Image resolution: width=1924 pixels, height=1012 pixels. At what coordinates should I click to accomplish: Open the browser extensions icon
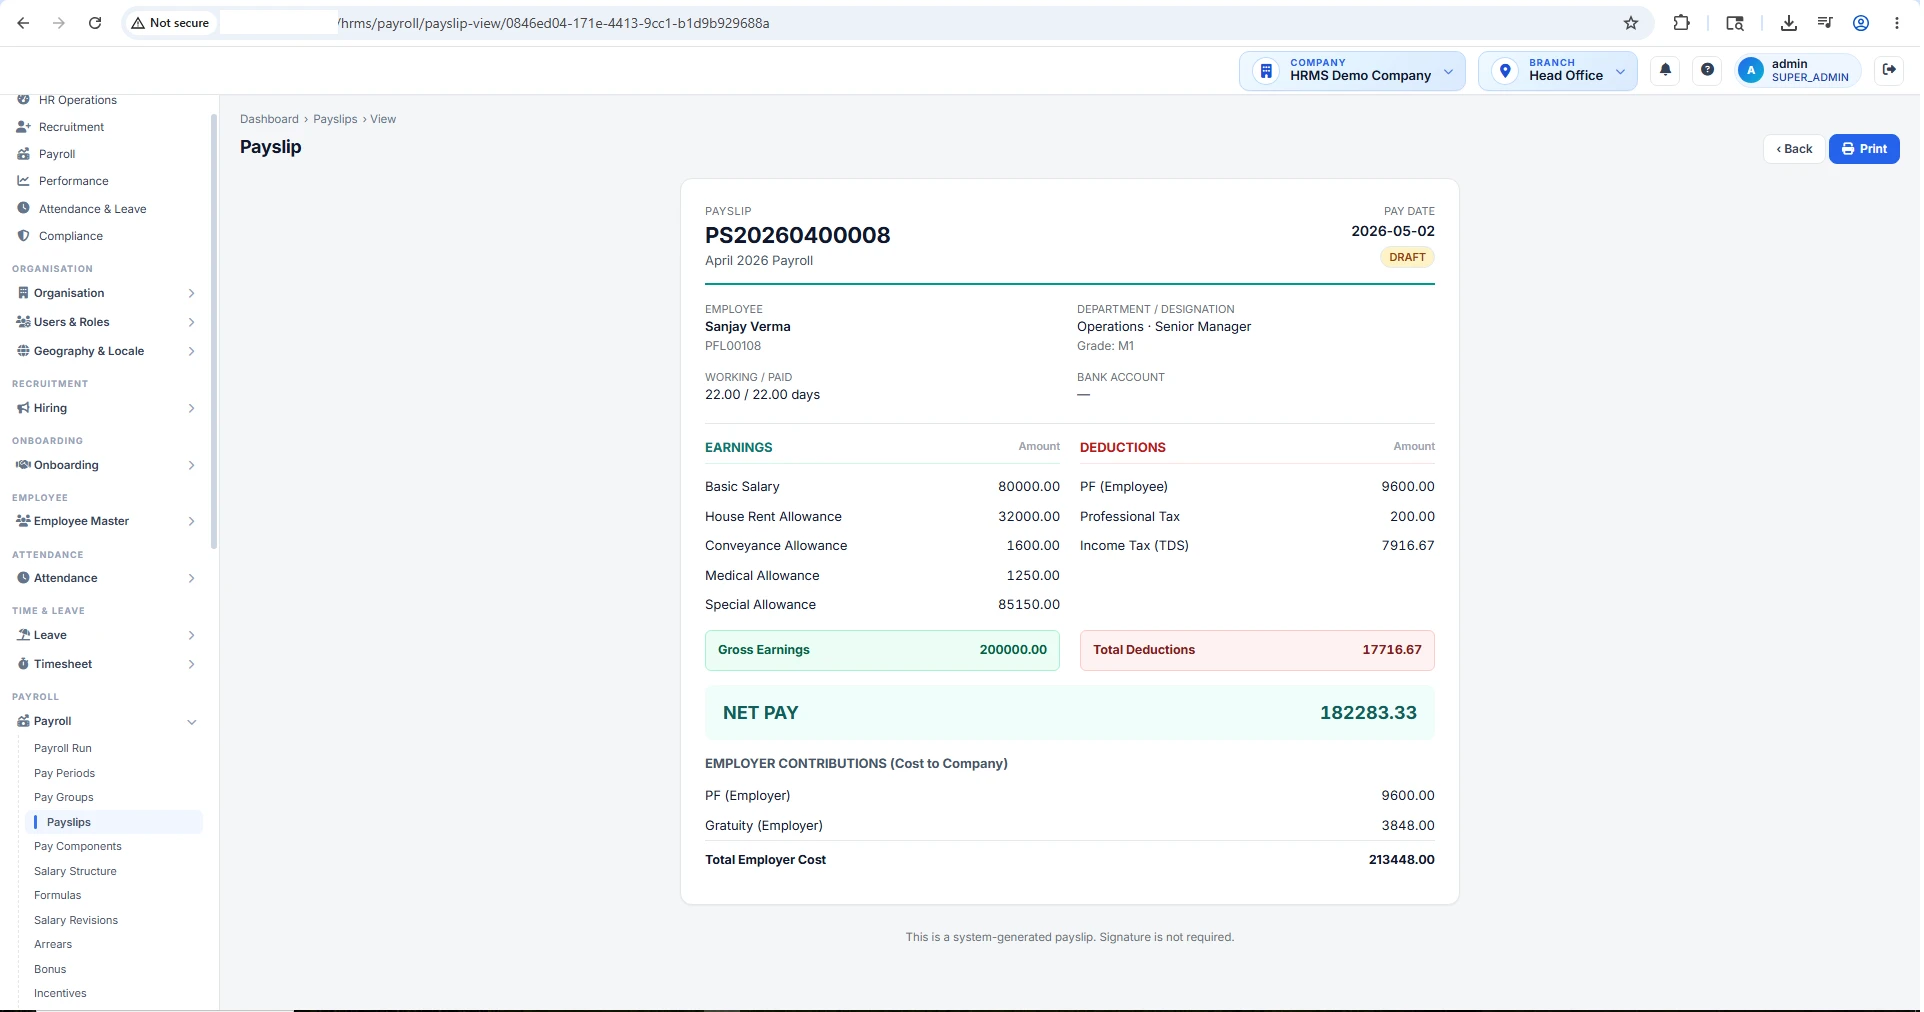pos(1682,23)
